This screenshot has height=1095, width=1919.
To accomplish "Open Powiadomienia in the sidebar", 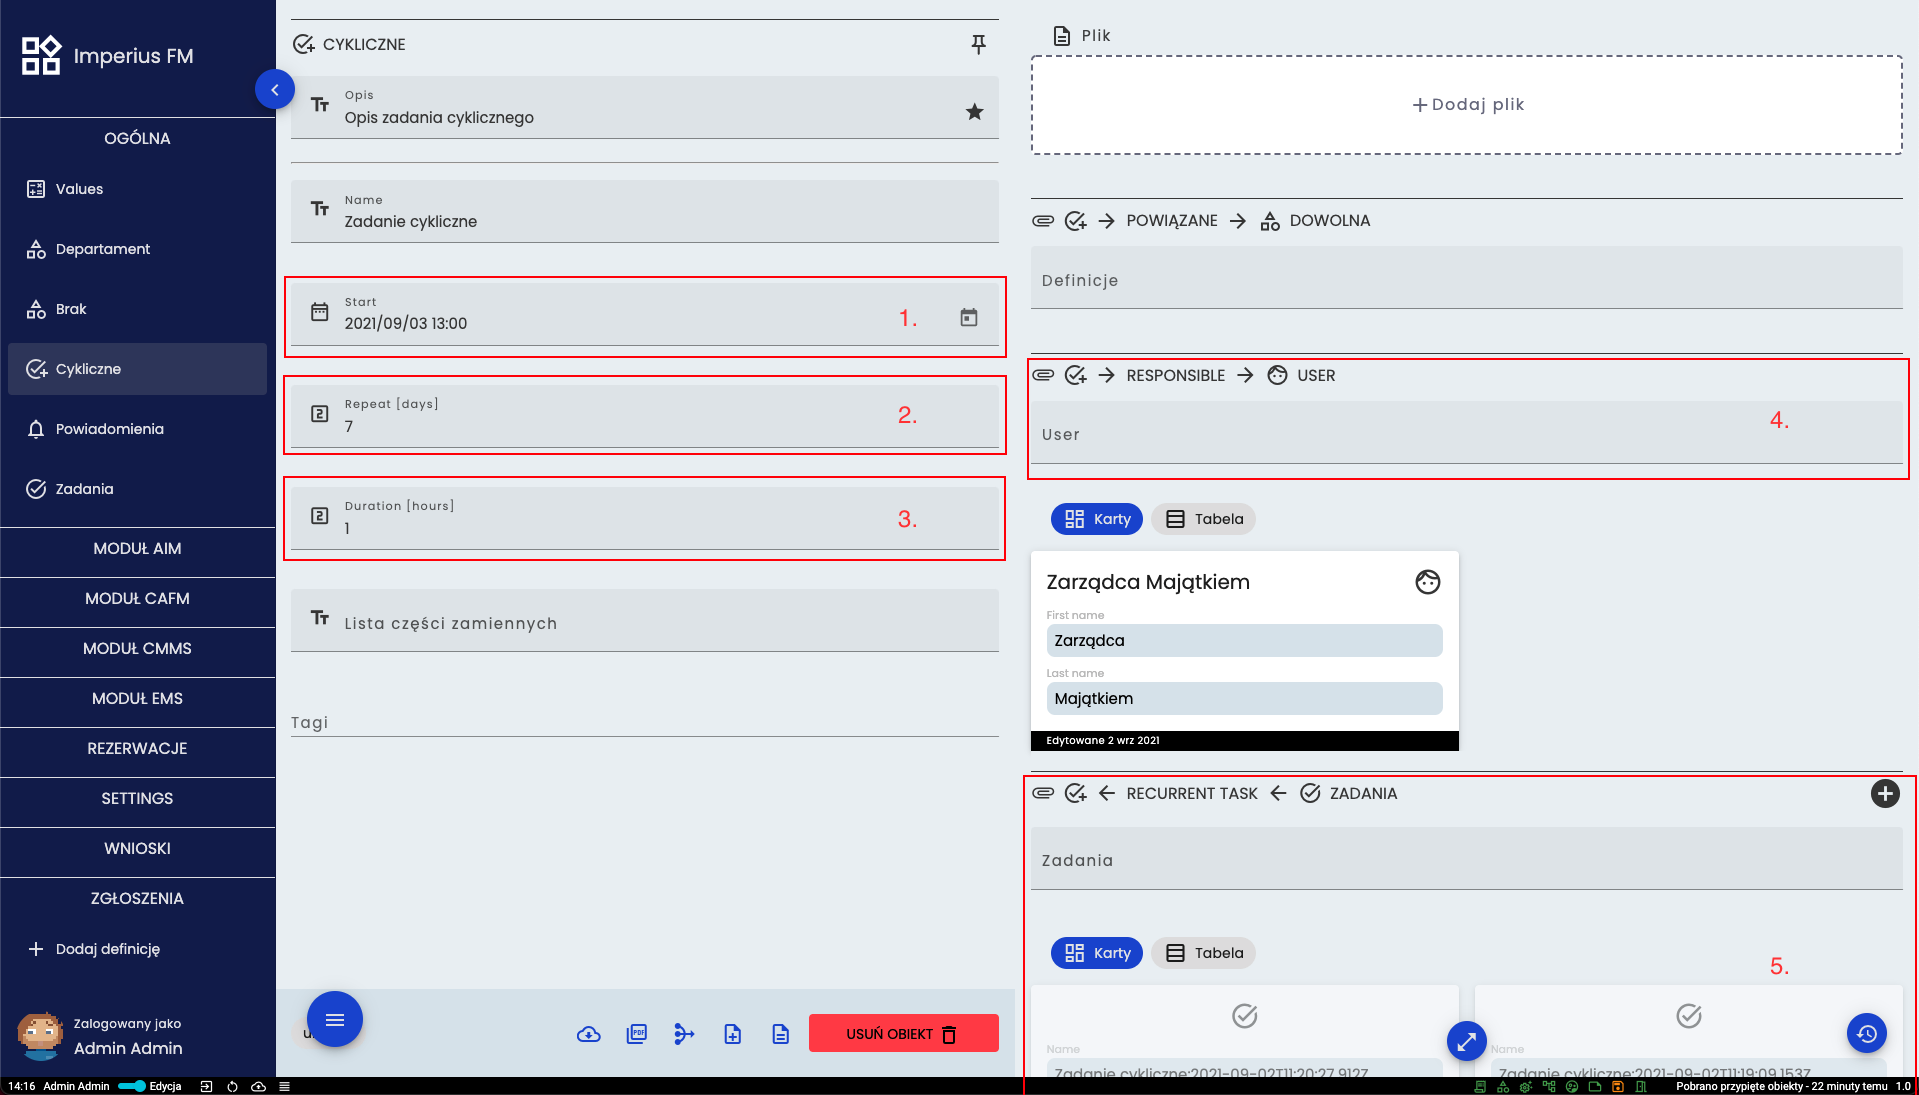I will pyautogui.click(x=137, y=429).
